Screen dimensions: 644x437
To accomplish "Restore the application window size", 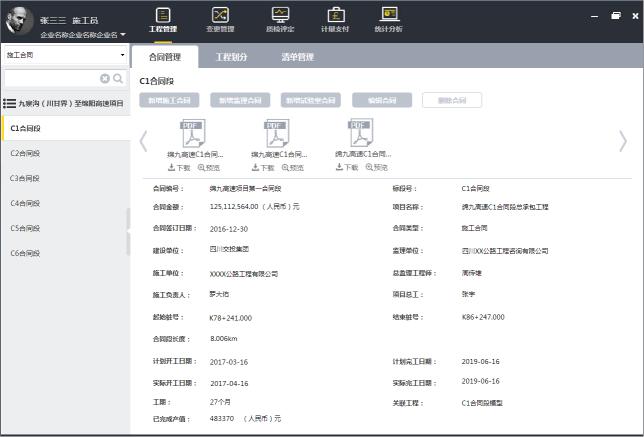I will tap(616, 16).
